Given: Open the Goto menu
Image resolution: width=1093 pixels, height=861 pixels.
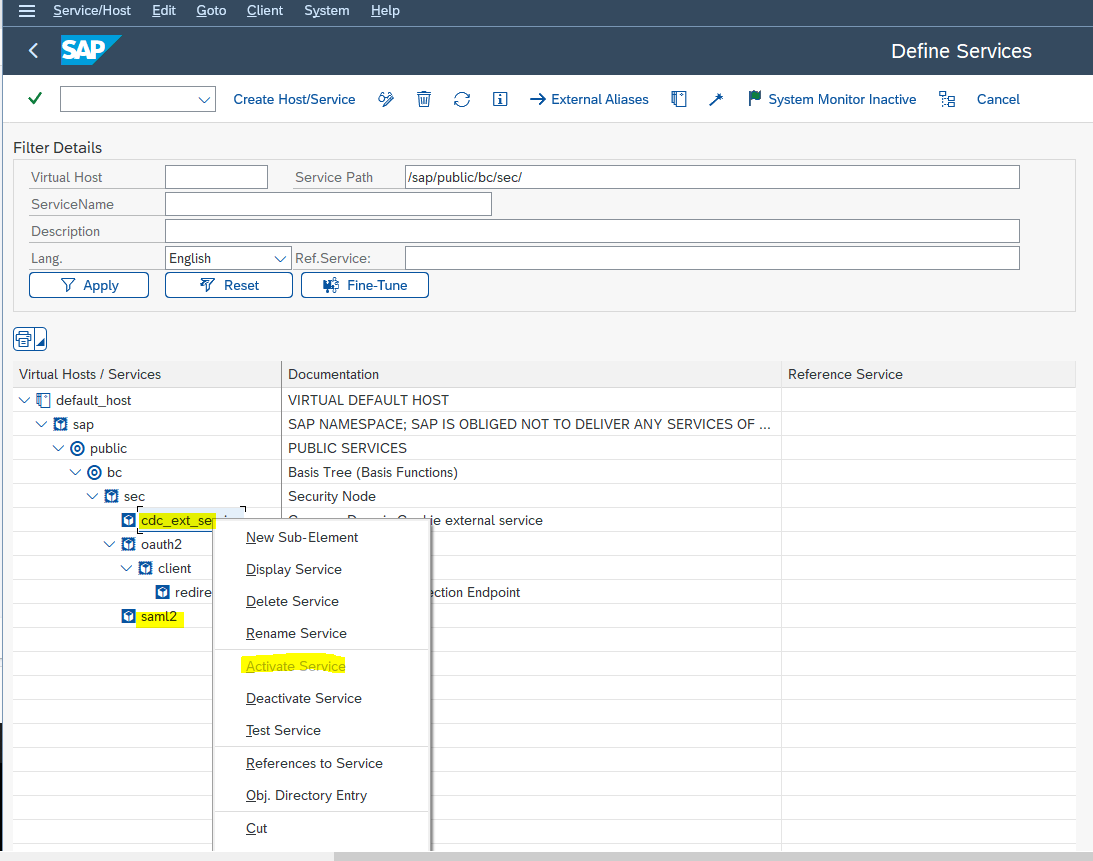Looking at the screenshot, I should pos(211,10).
